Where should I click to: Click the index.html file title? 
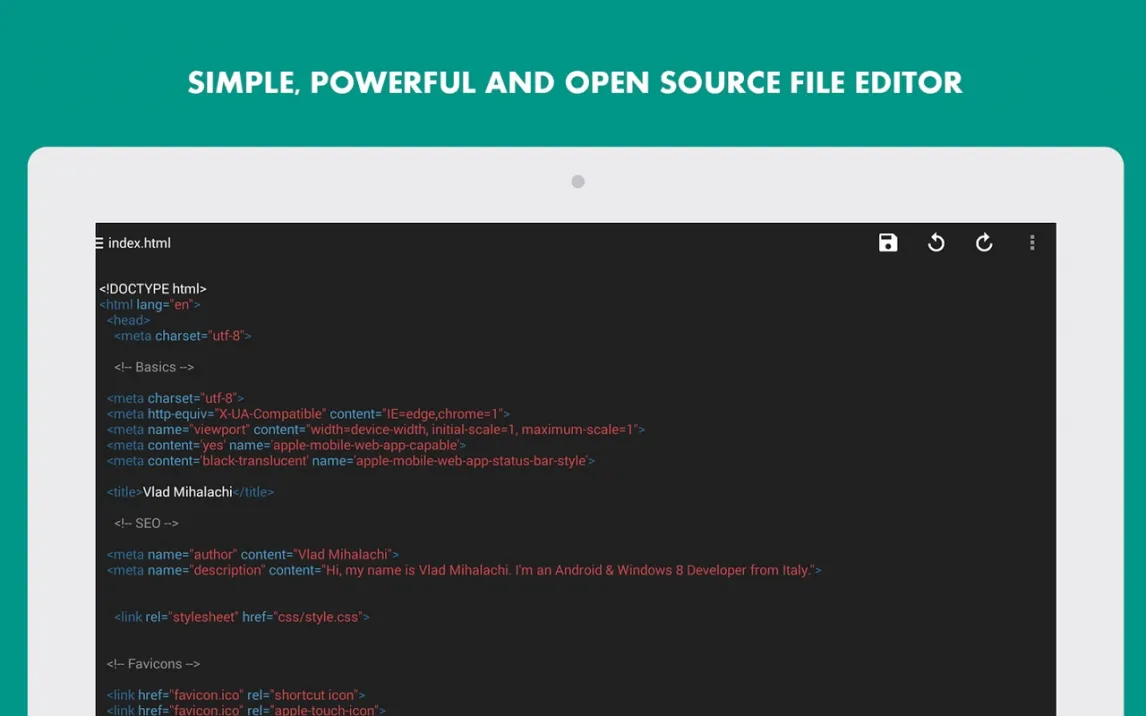click(x=140, y=243)
